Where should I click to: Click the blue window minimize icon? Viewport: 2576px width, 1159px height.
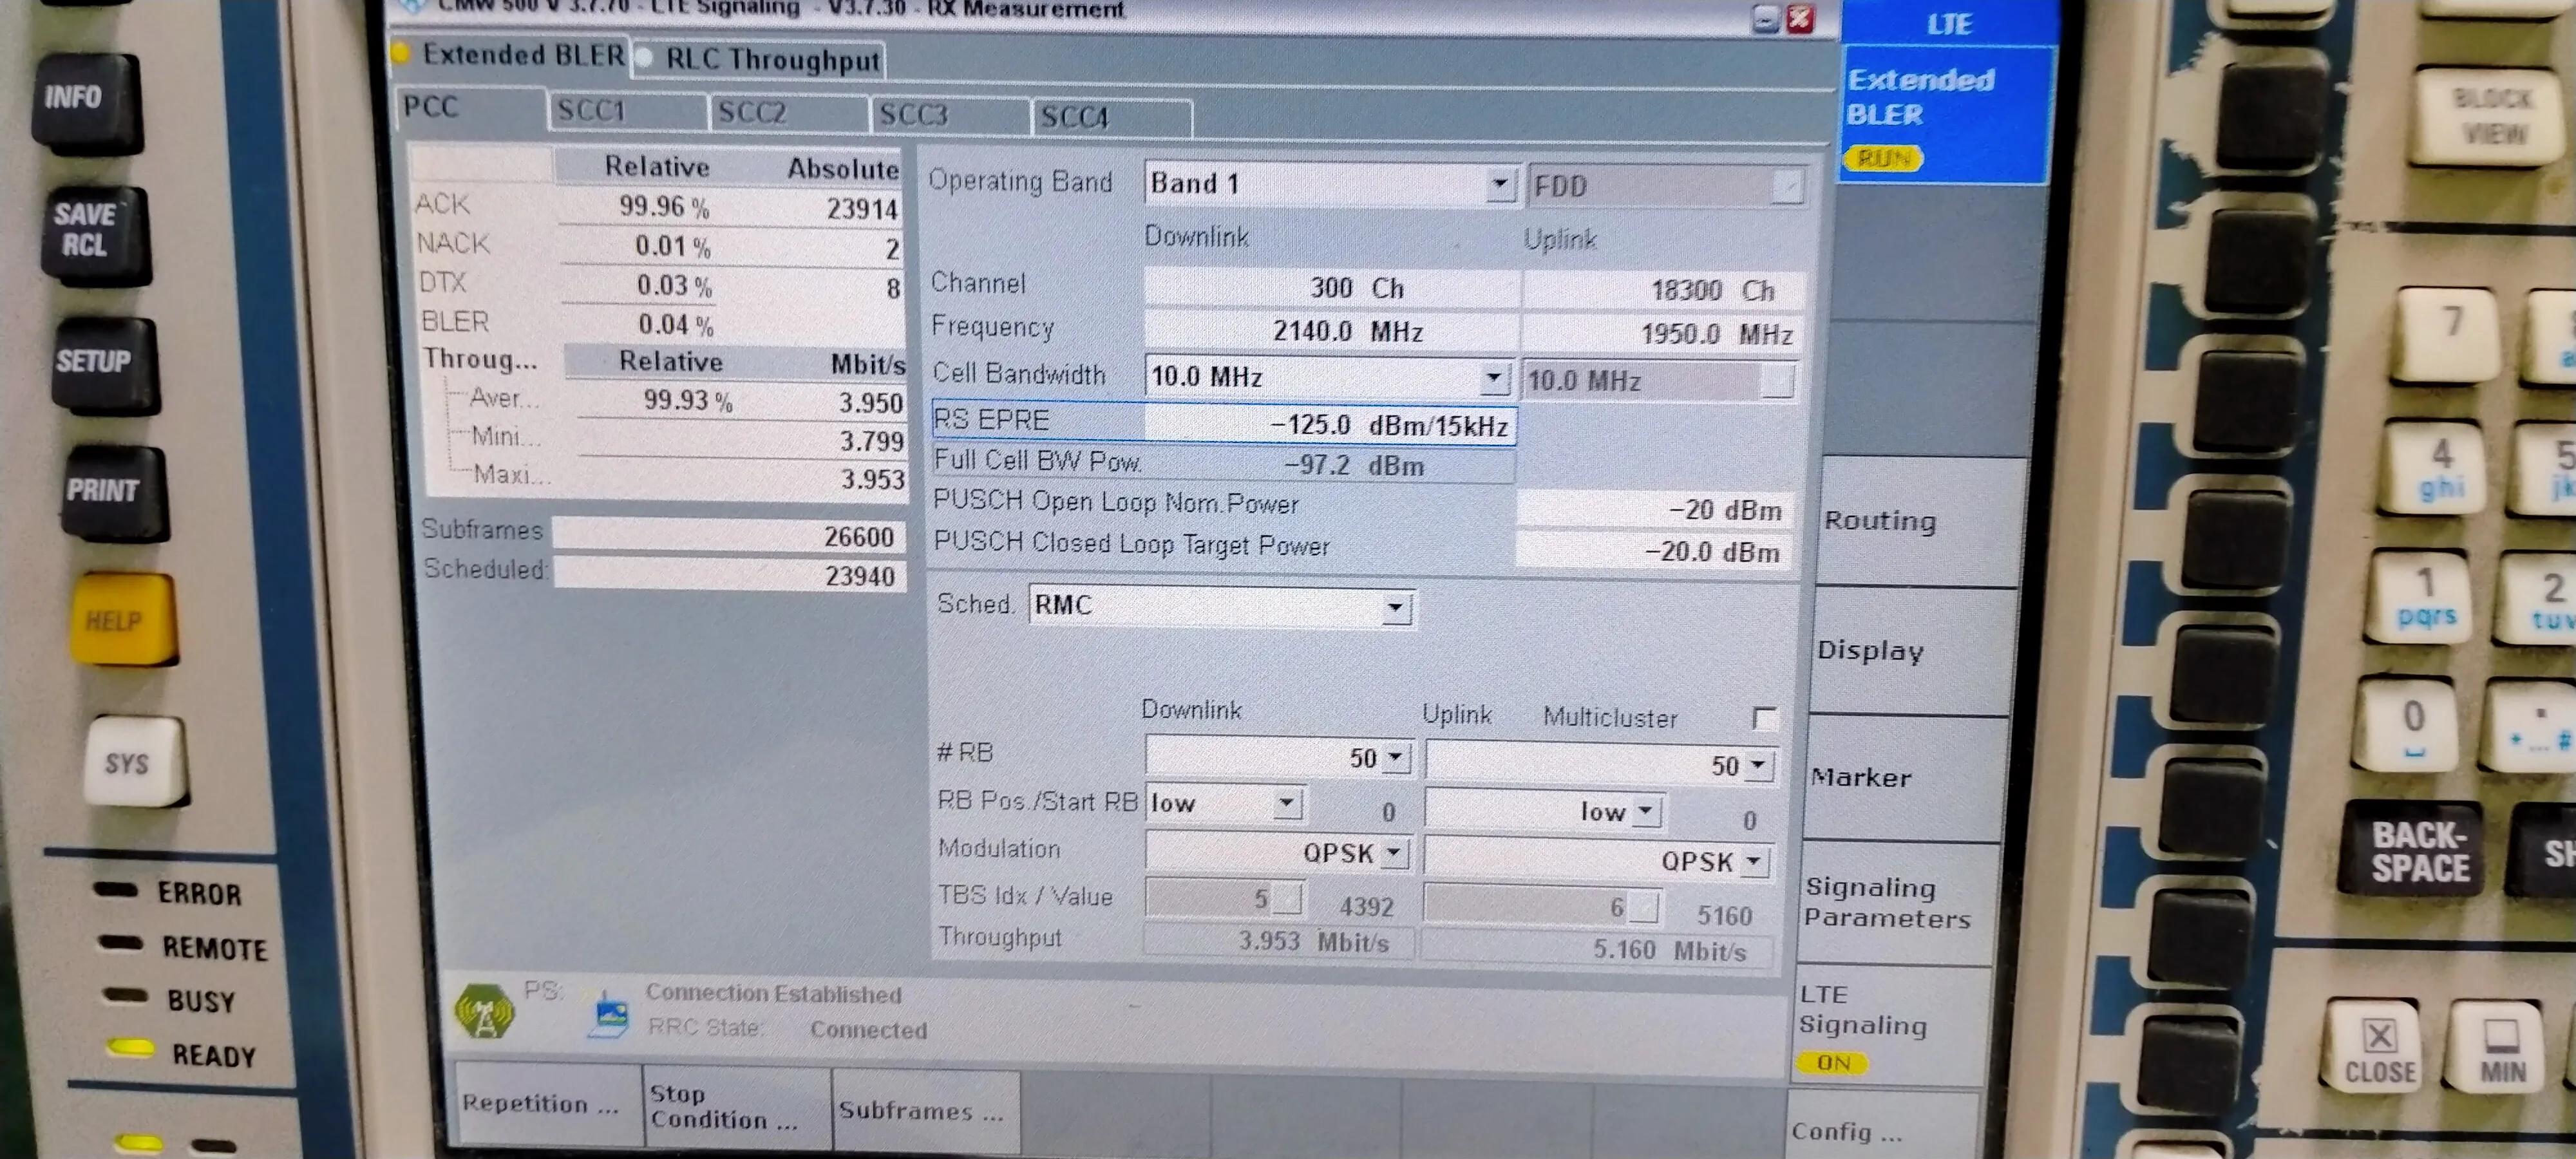(x=1766, y=20)
